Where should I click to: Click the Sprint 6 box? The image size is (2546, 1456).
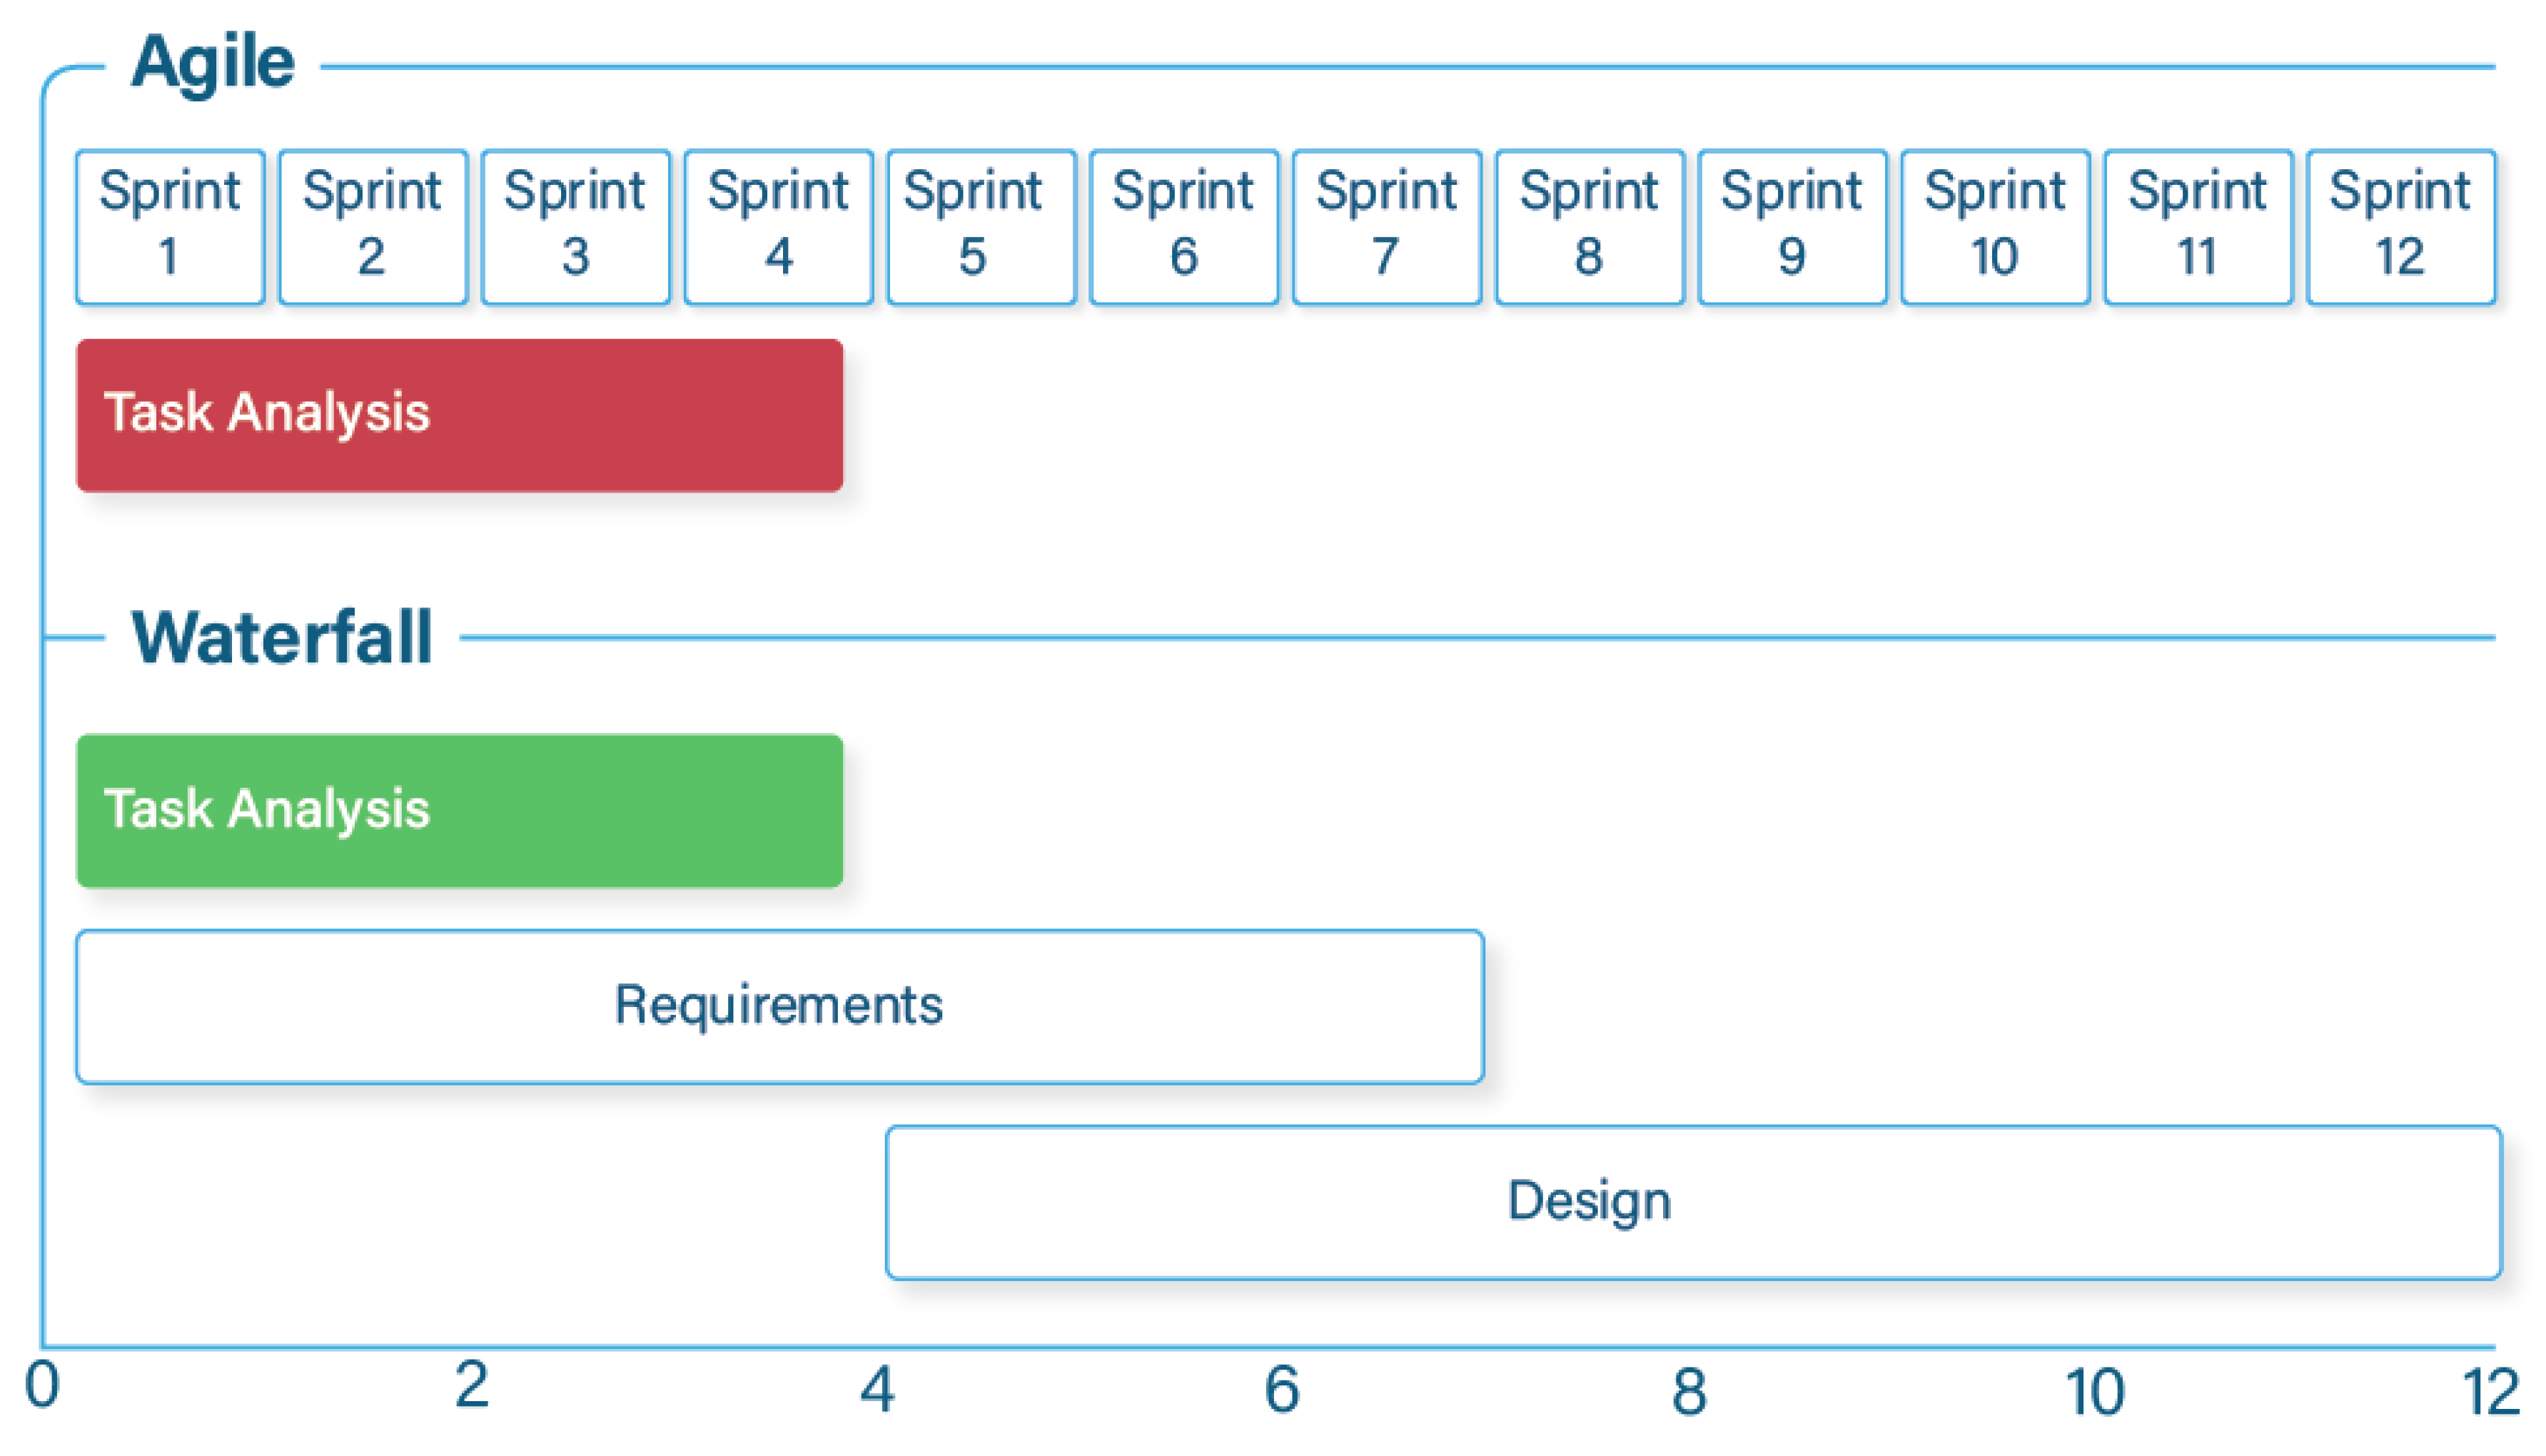(x=1185, y=227)
